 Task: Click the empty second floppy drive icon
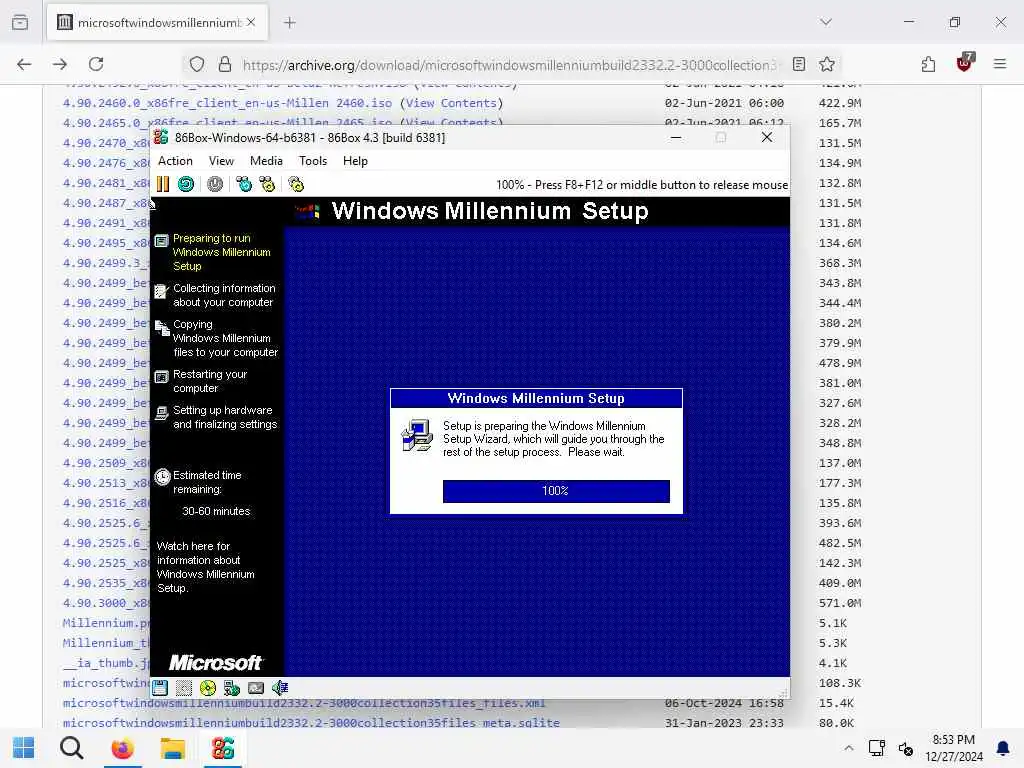tap(184, 688)
